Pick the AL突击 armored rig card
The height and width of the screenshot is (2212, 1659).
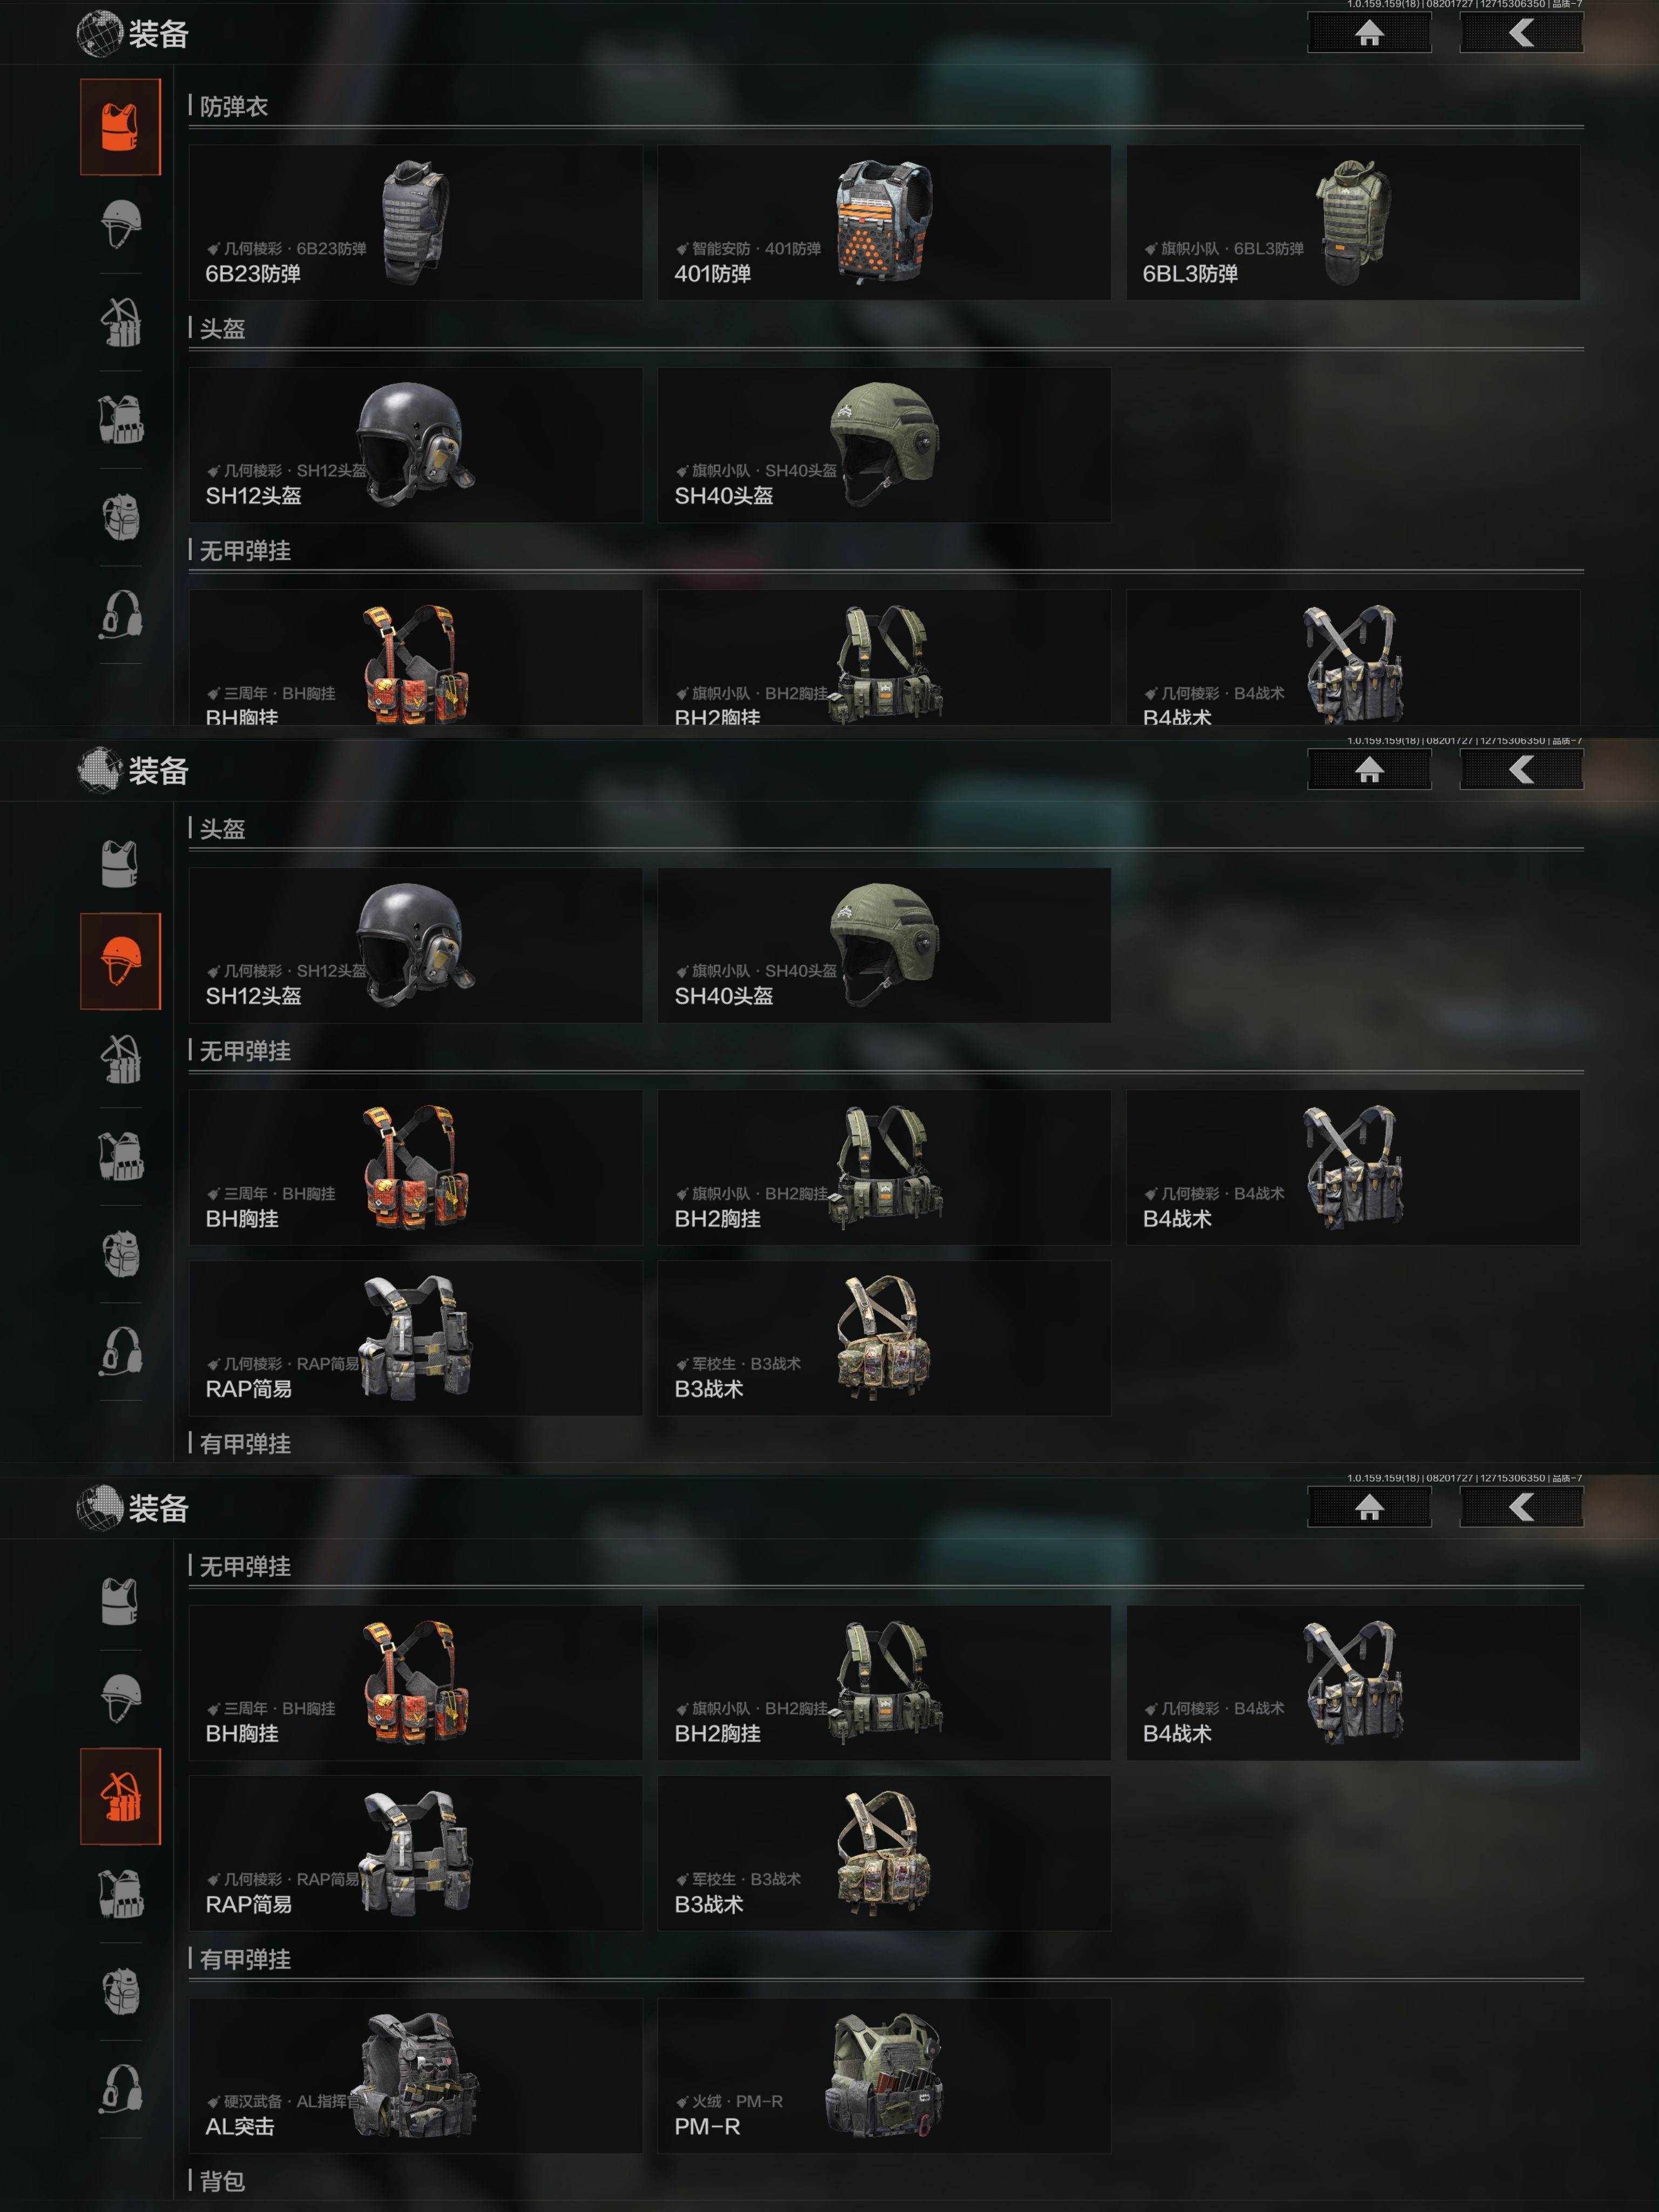coord(415,2076)
